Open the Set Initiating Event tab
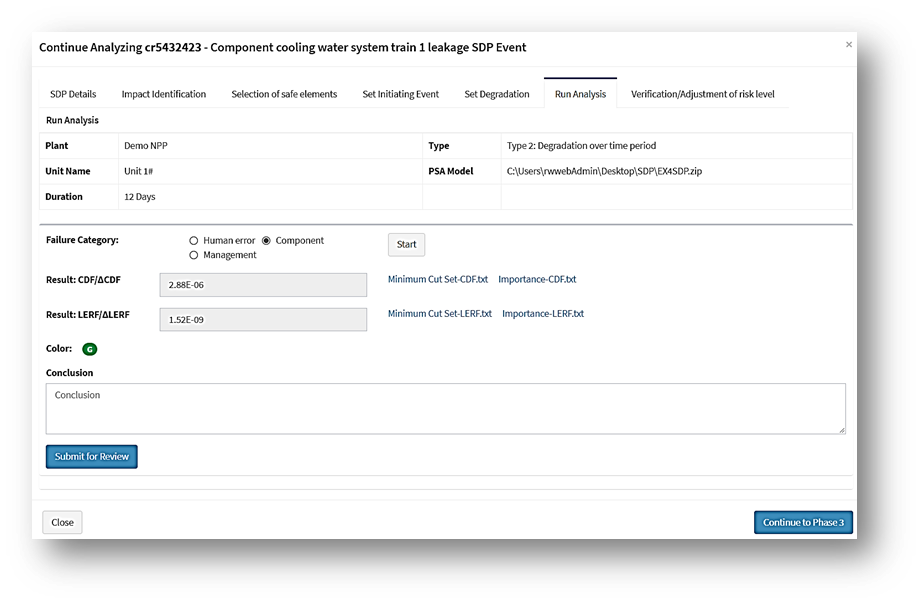The height and width of the screenshot is (604, 922). [400, 94]
